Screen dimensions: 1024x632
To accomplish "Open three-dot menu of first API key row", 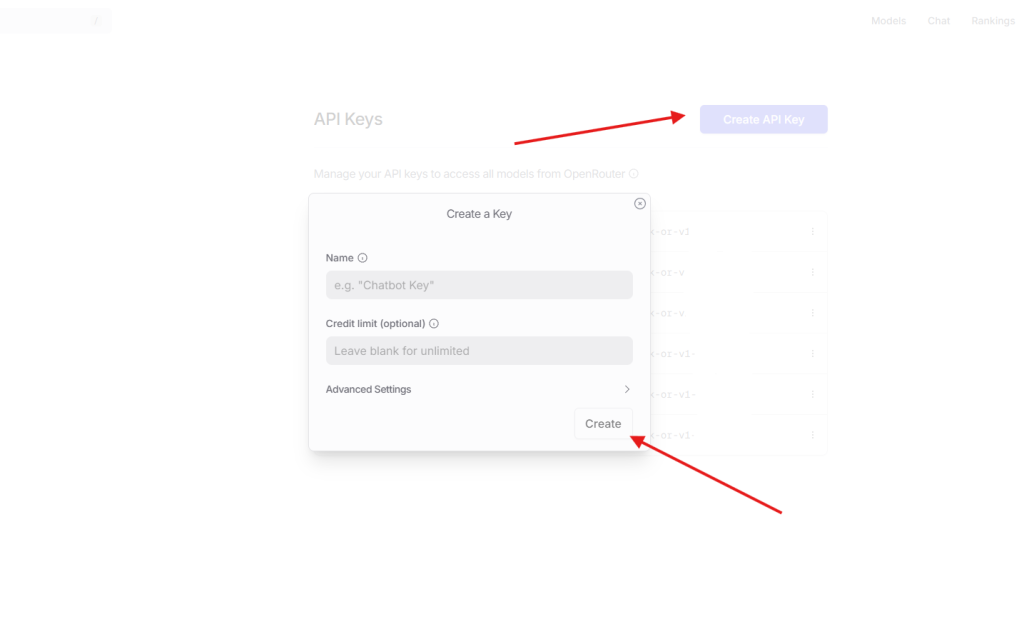I will (812, 232).
